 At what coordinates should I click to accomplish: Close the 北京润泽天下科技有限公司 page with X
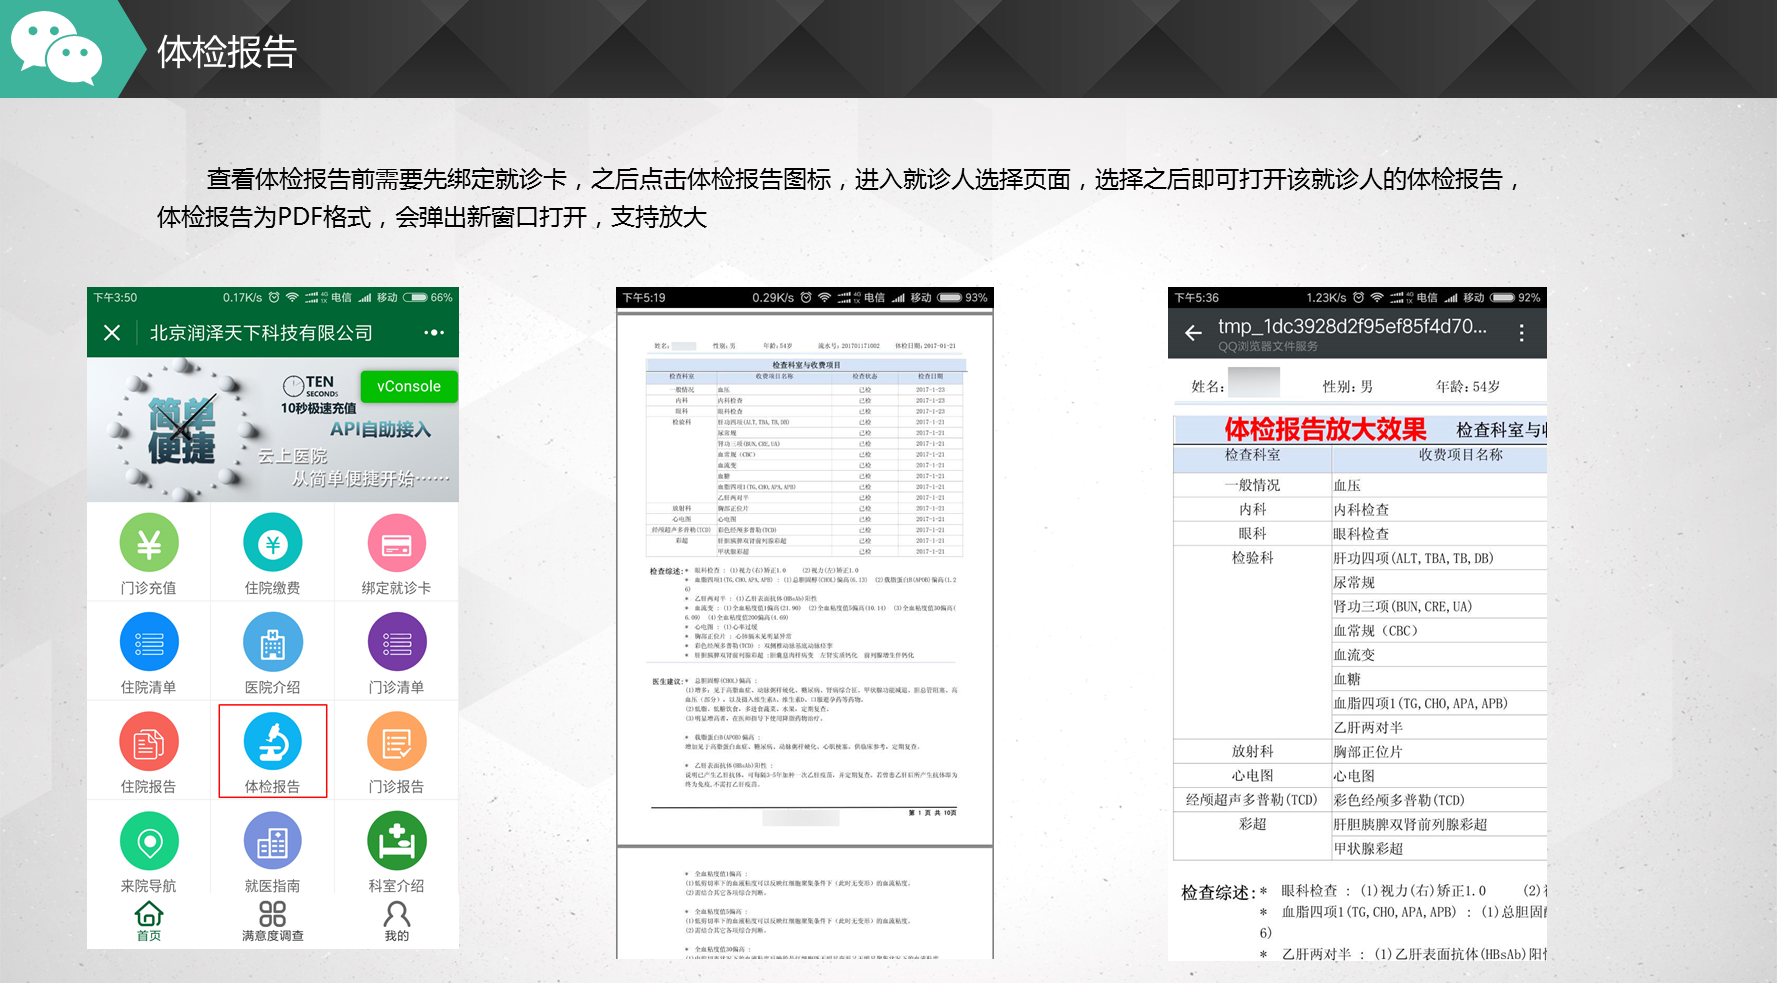(x=112, y=333)
